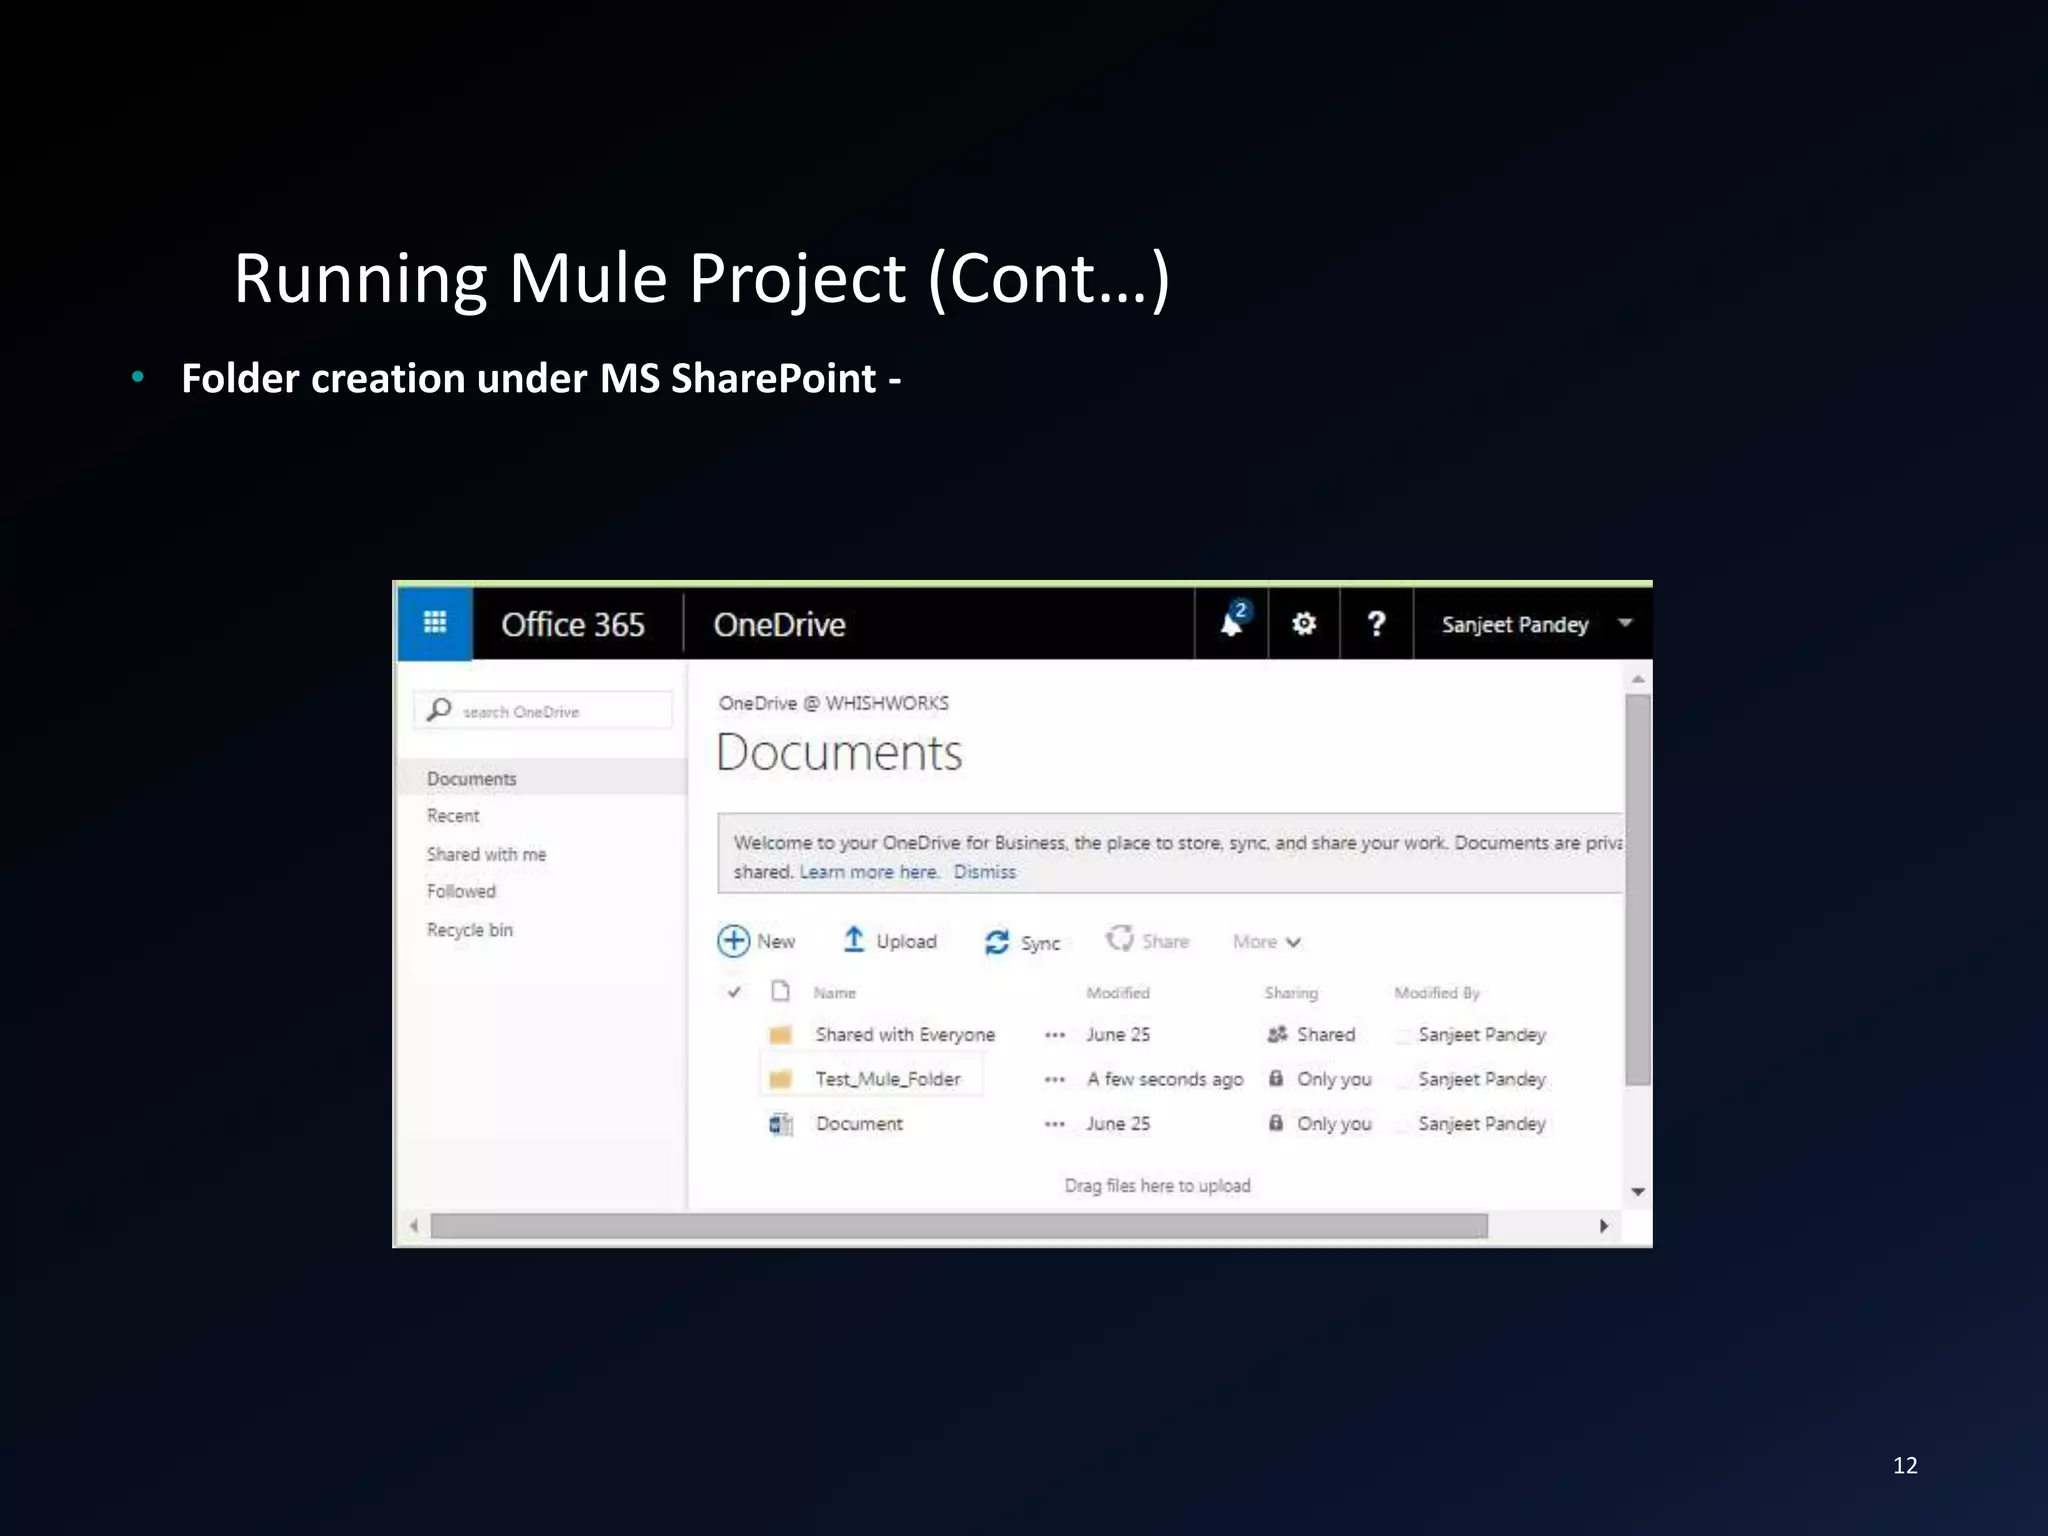The width and height of the screenshot is (2048, 1536).
Task: Open the settings gear icon
Action: pos(1304,624)
